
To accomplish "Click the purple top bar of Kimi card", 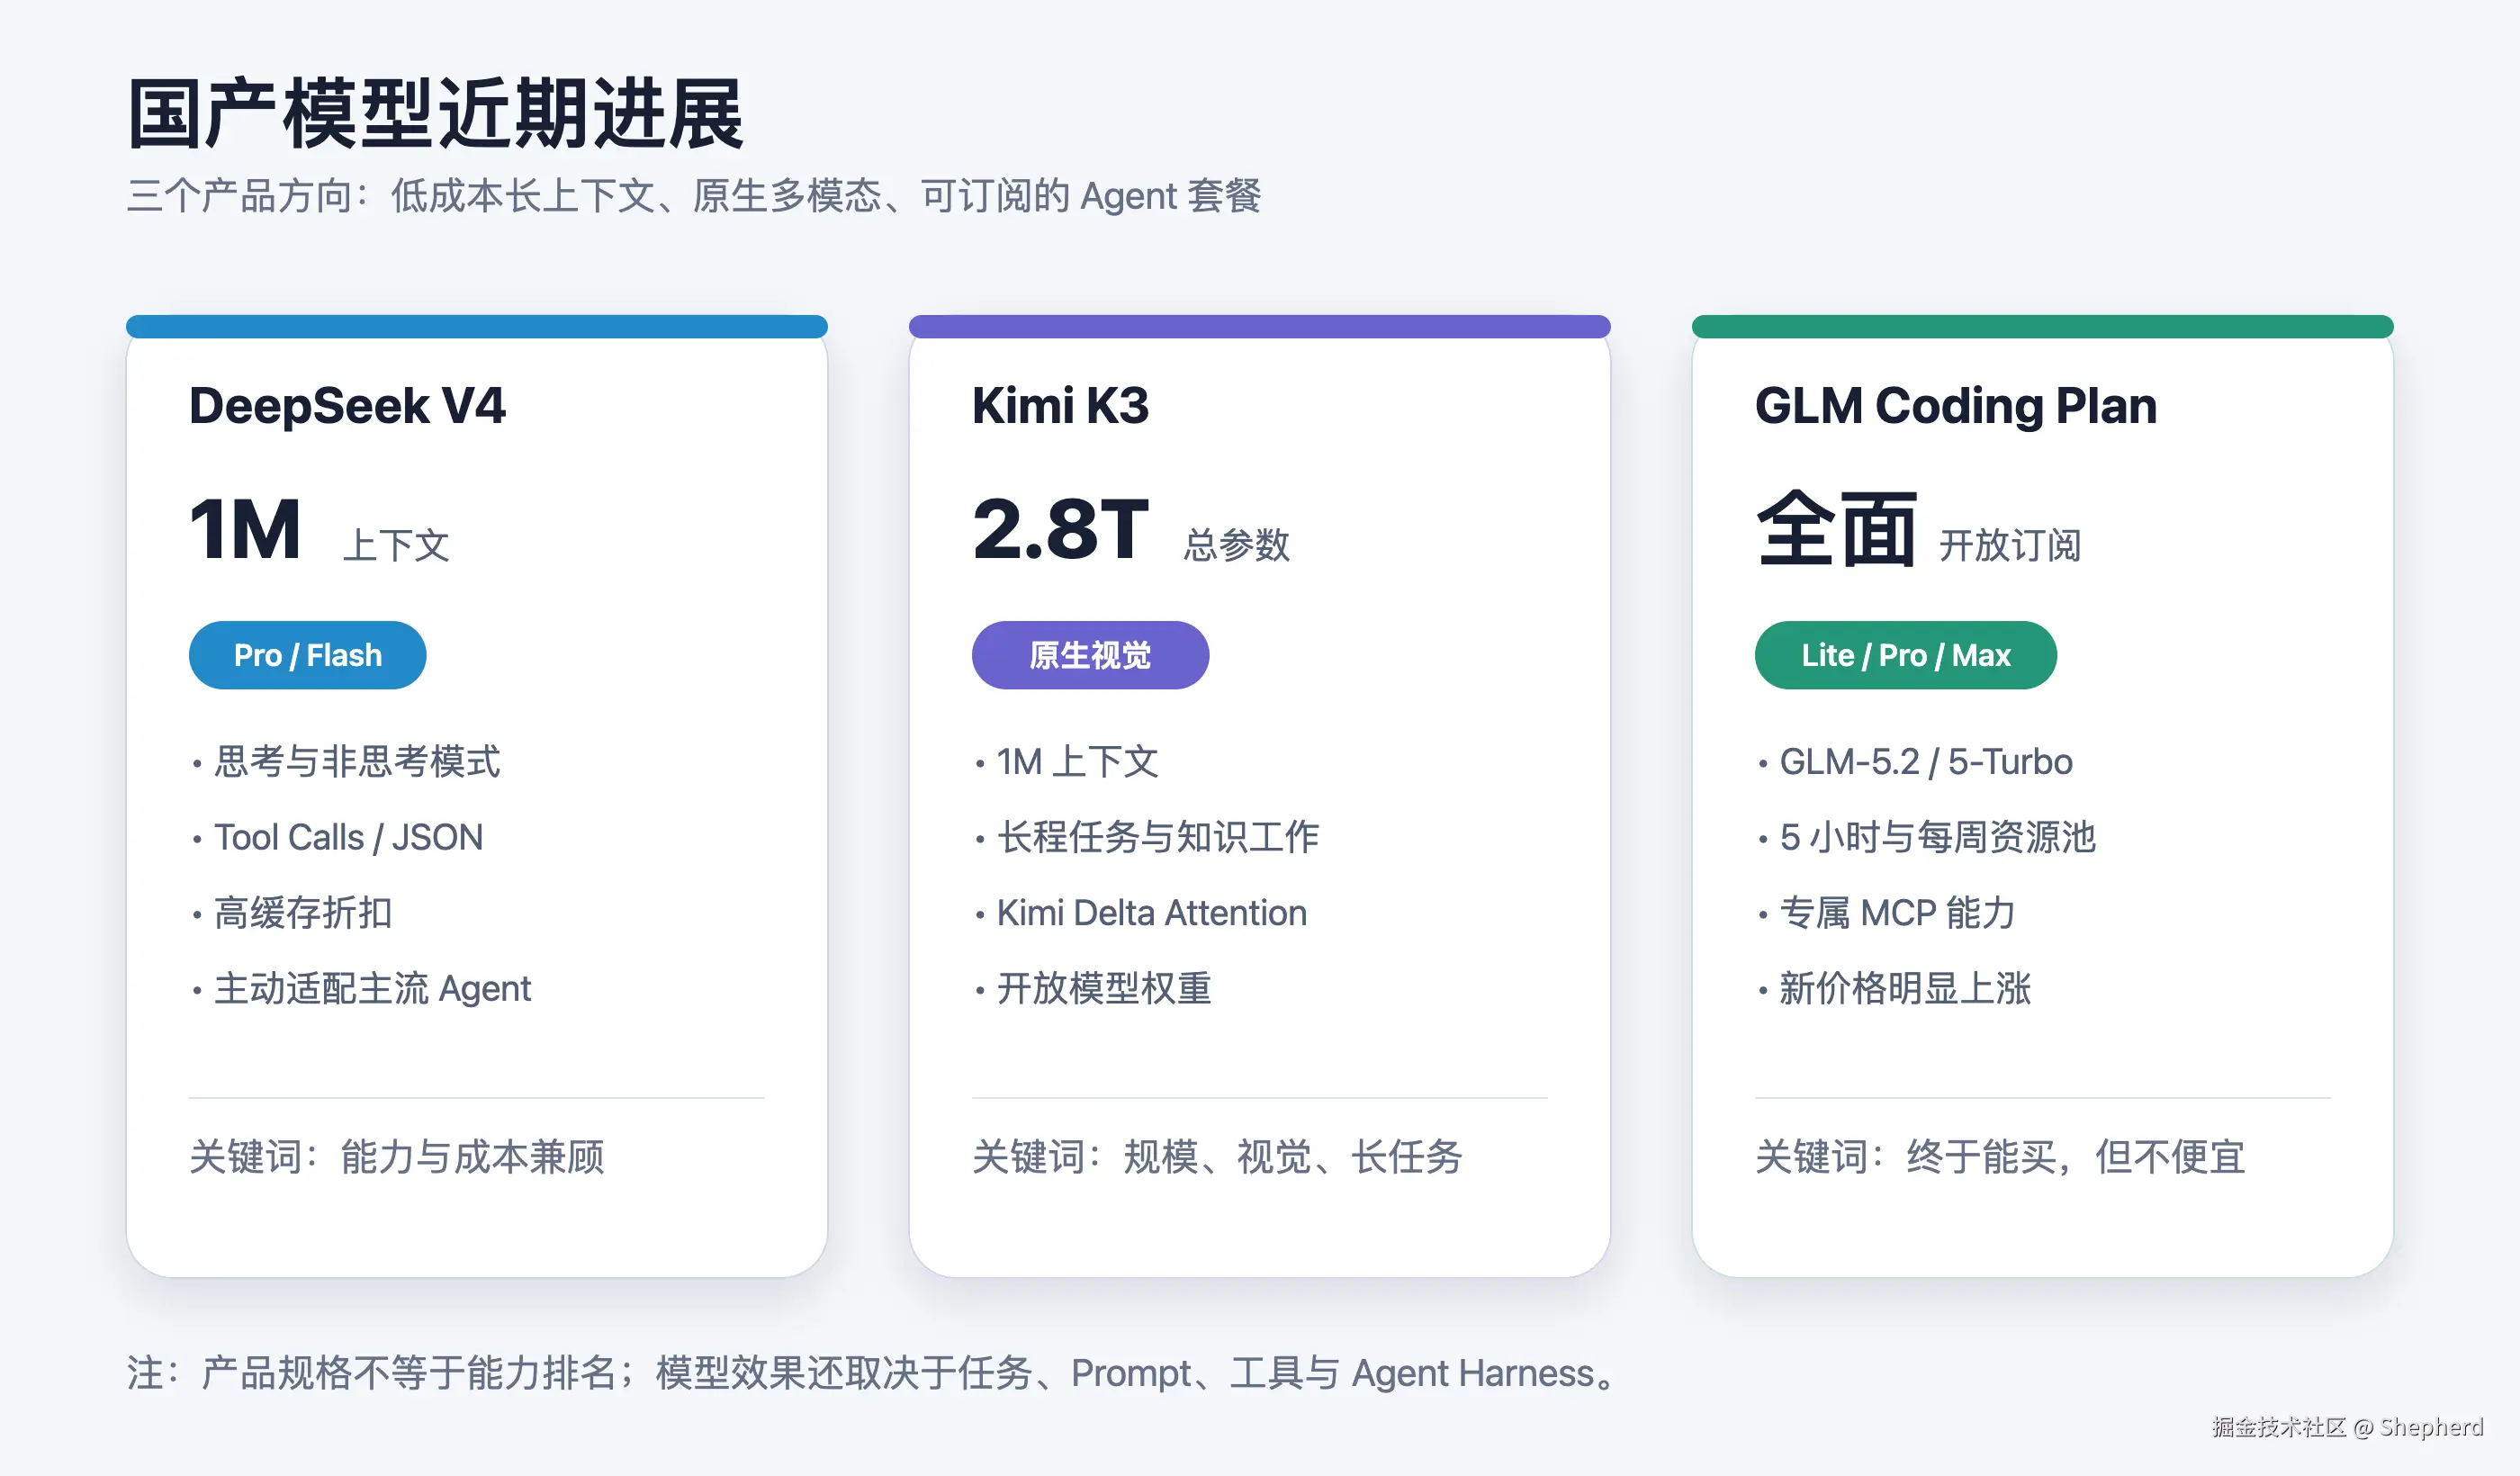I will click(x=1260, y=326).
